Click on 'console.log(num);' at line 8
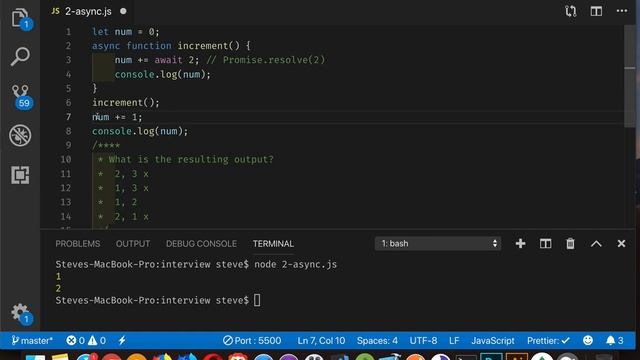Viewport: 640px width, 360px height. (x=140, y=131)
